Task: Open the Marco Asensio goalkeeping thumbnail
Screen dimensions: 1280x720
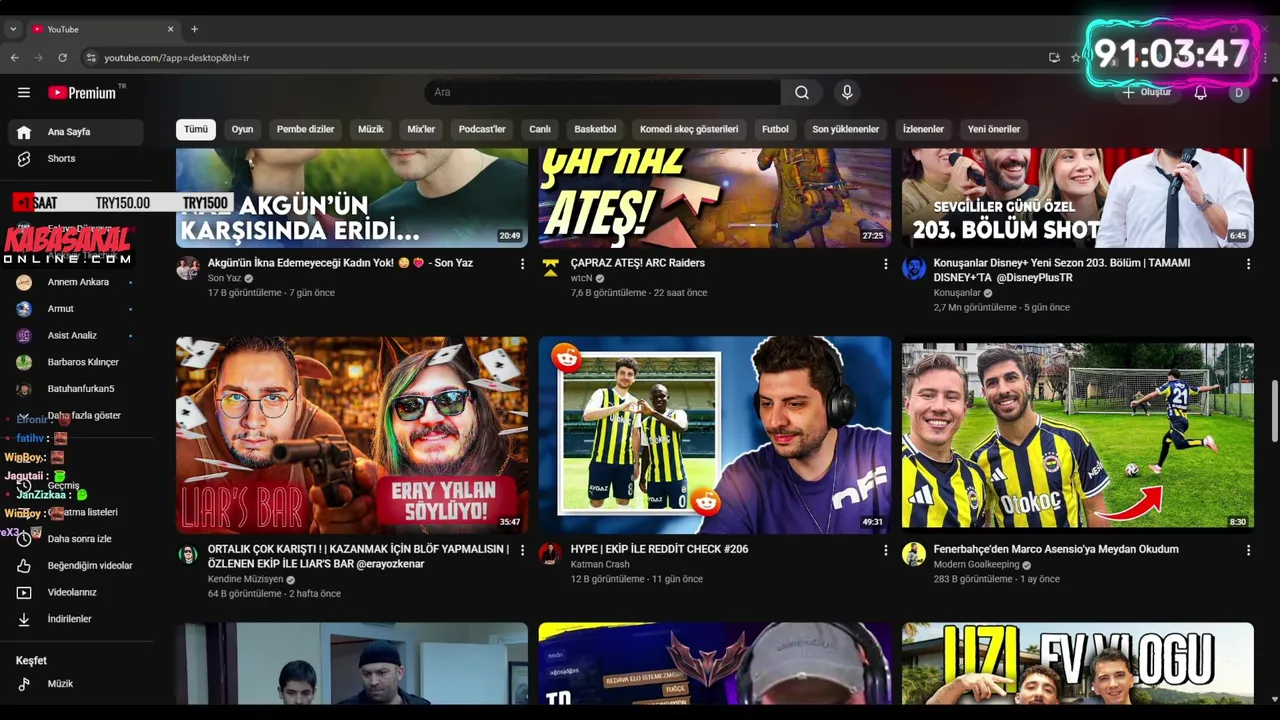Action: coord(1078,435)
